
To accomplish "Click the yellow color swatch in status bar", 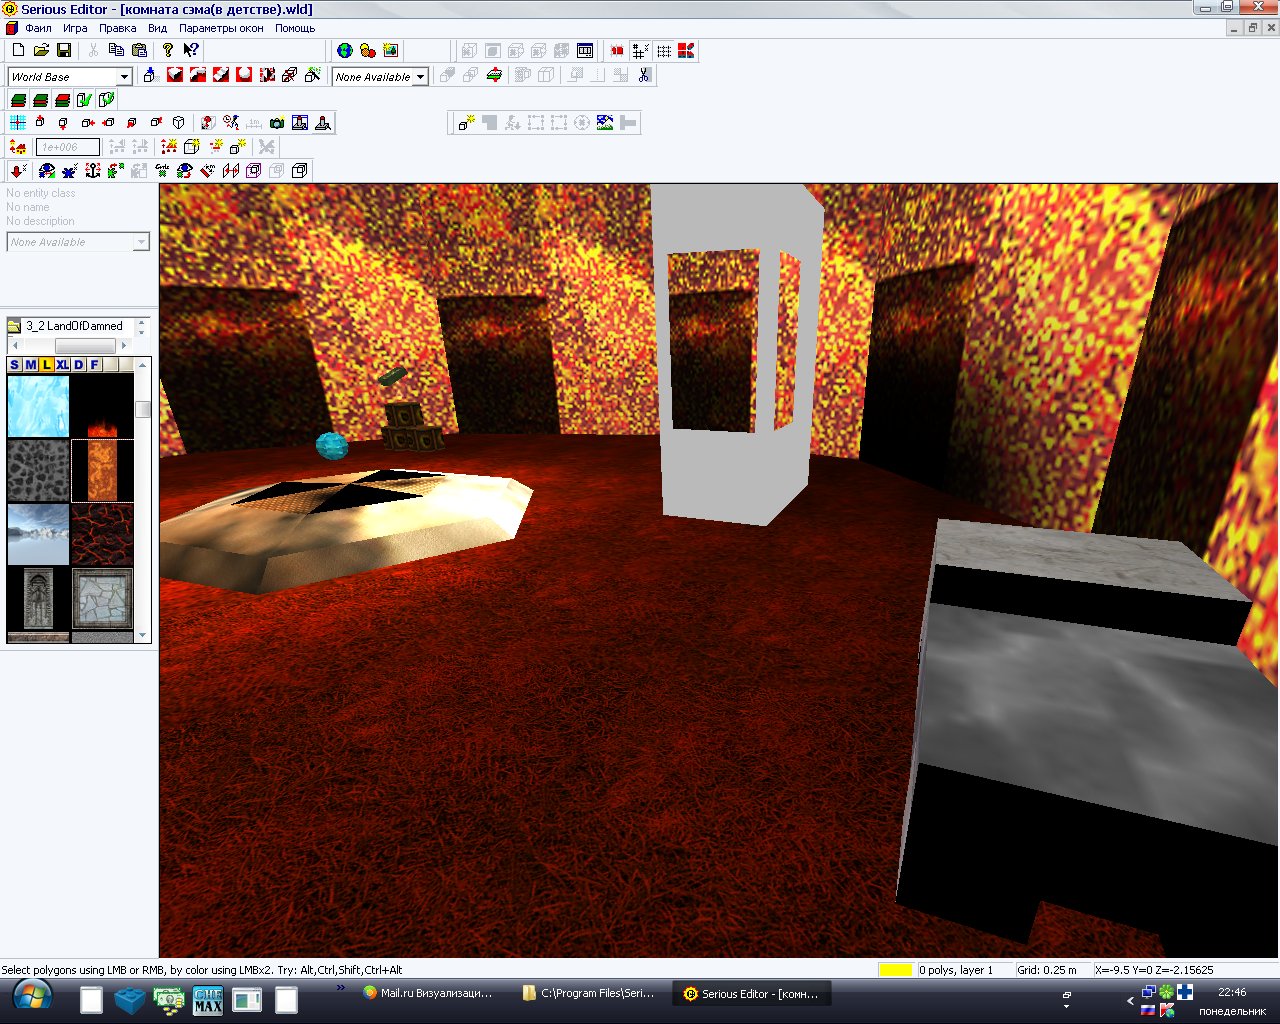I will (x=896, y=970).
